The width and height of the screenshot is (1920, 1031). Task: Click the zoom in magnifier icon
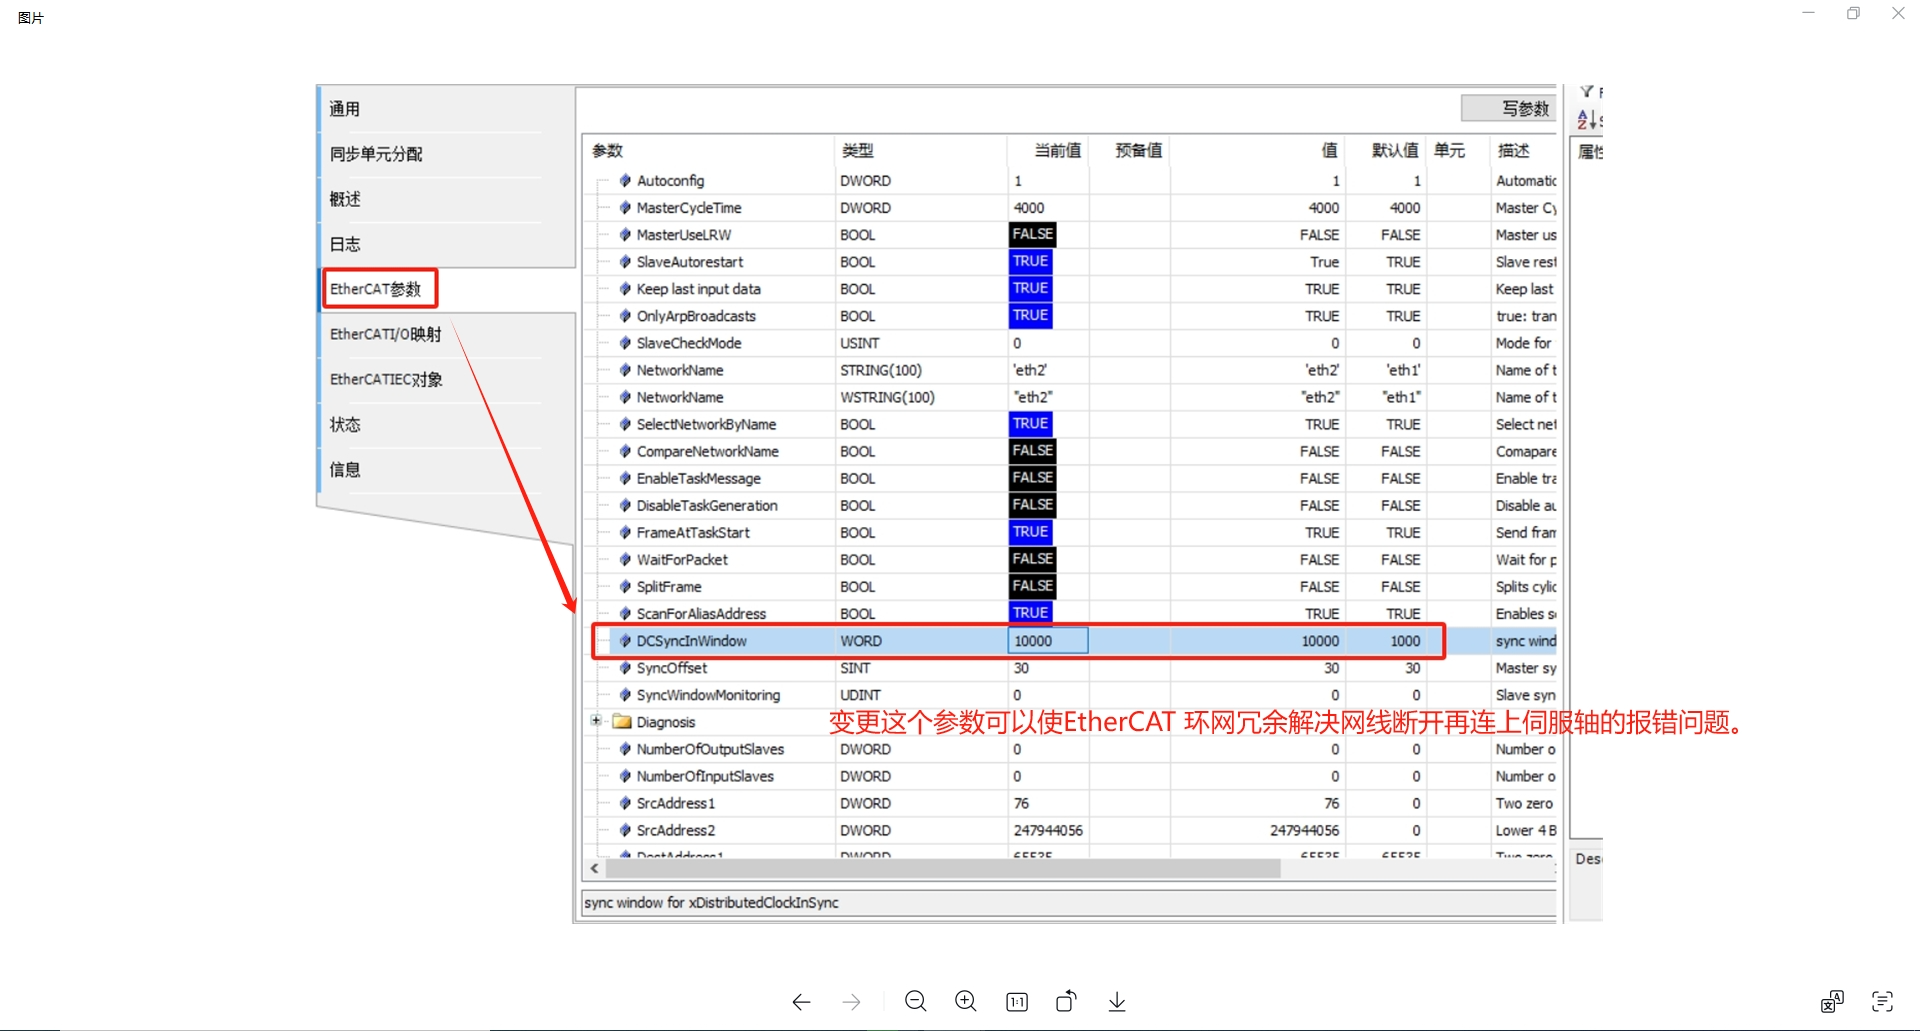tap(966, 1002)
